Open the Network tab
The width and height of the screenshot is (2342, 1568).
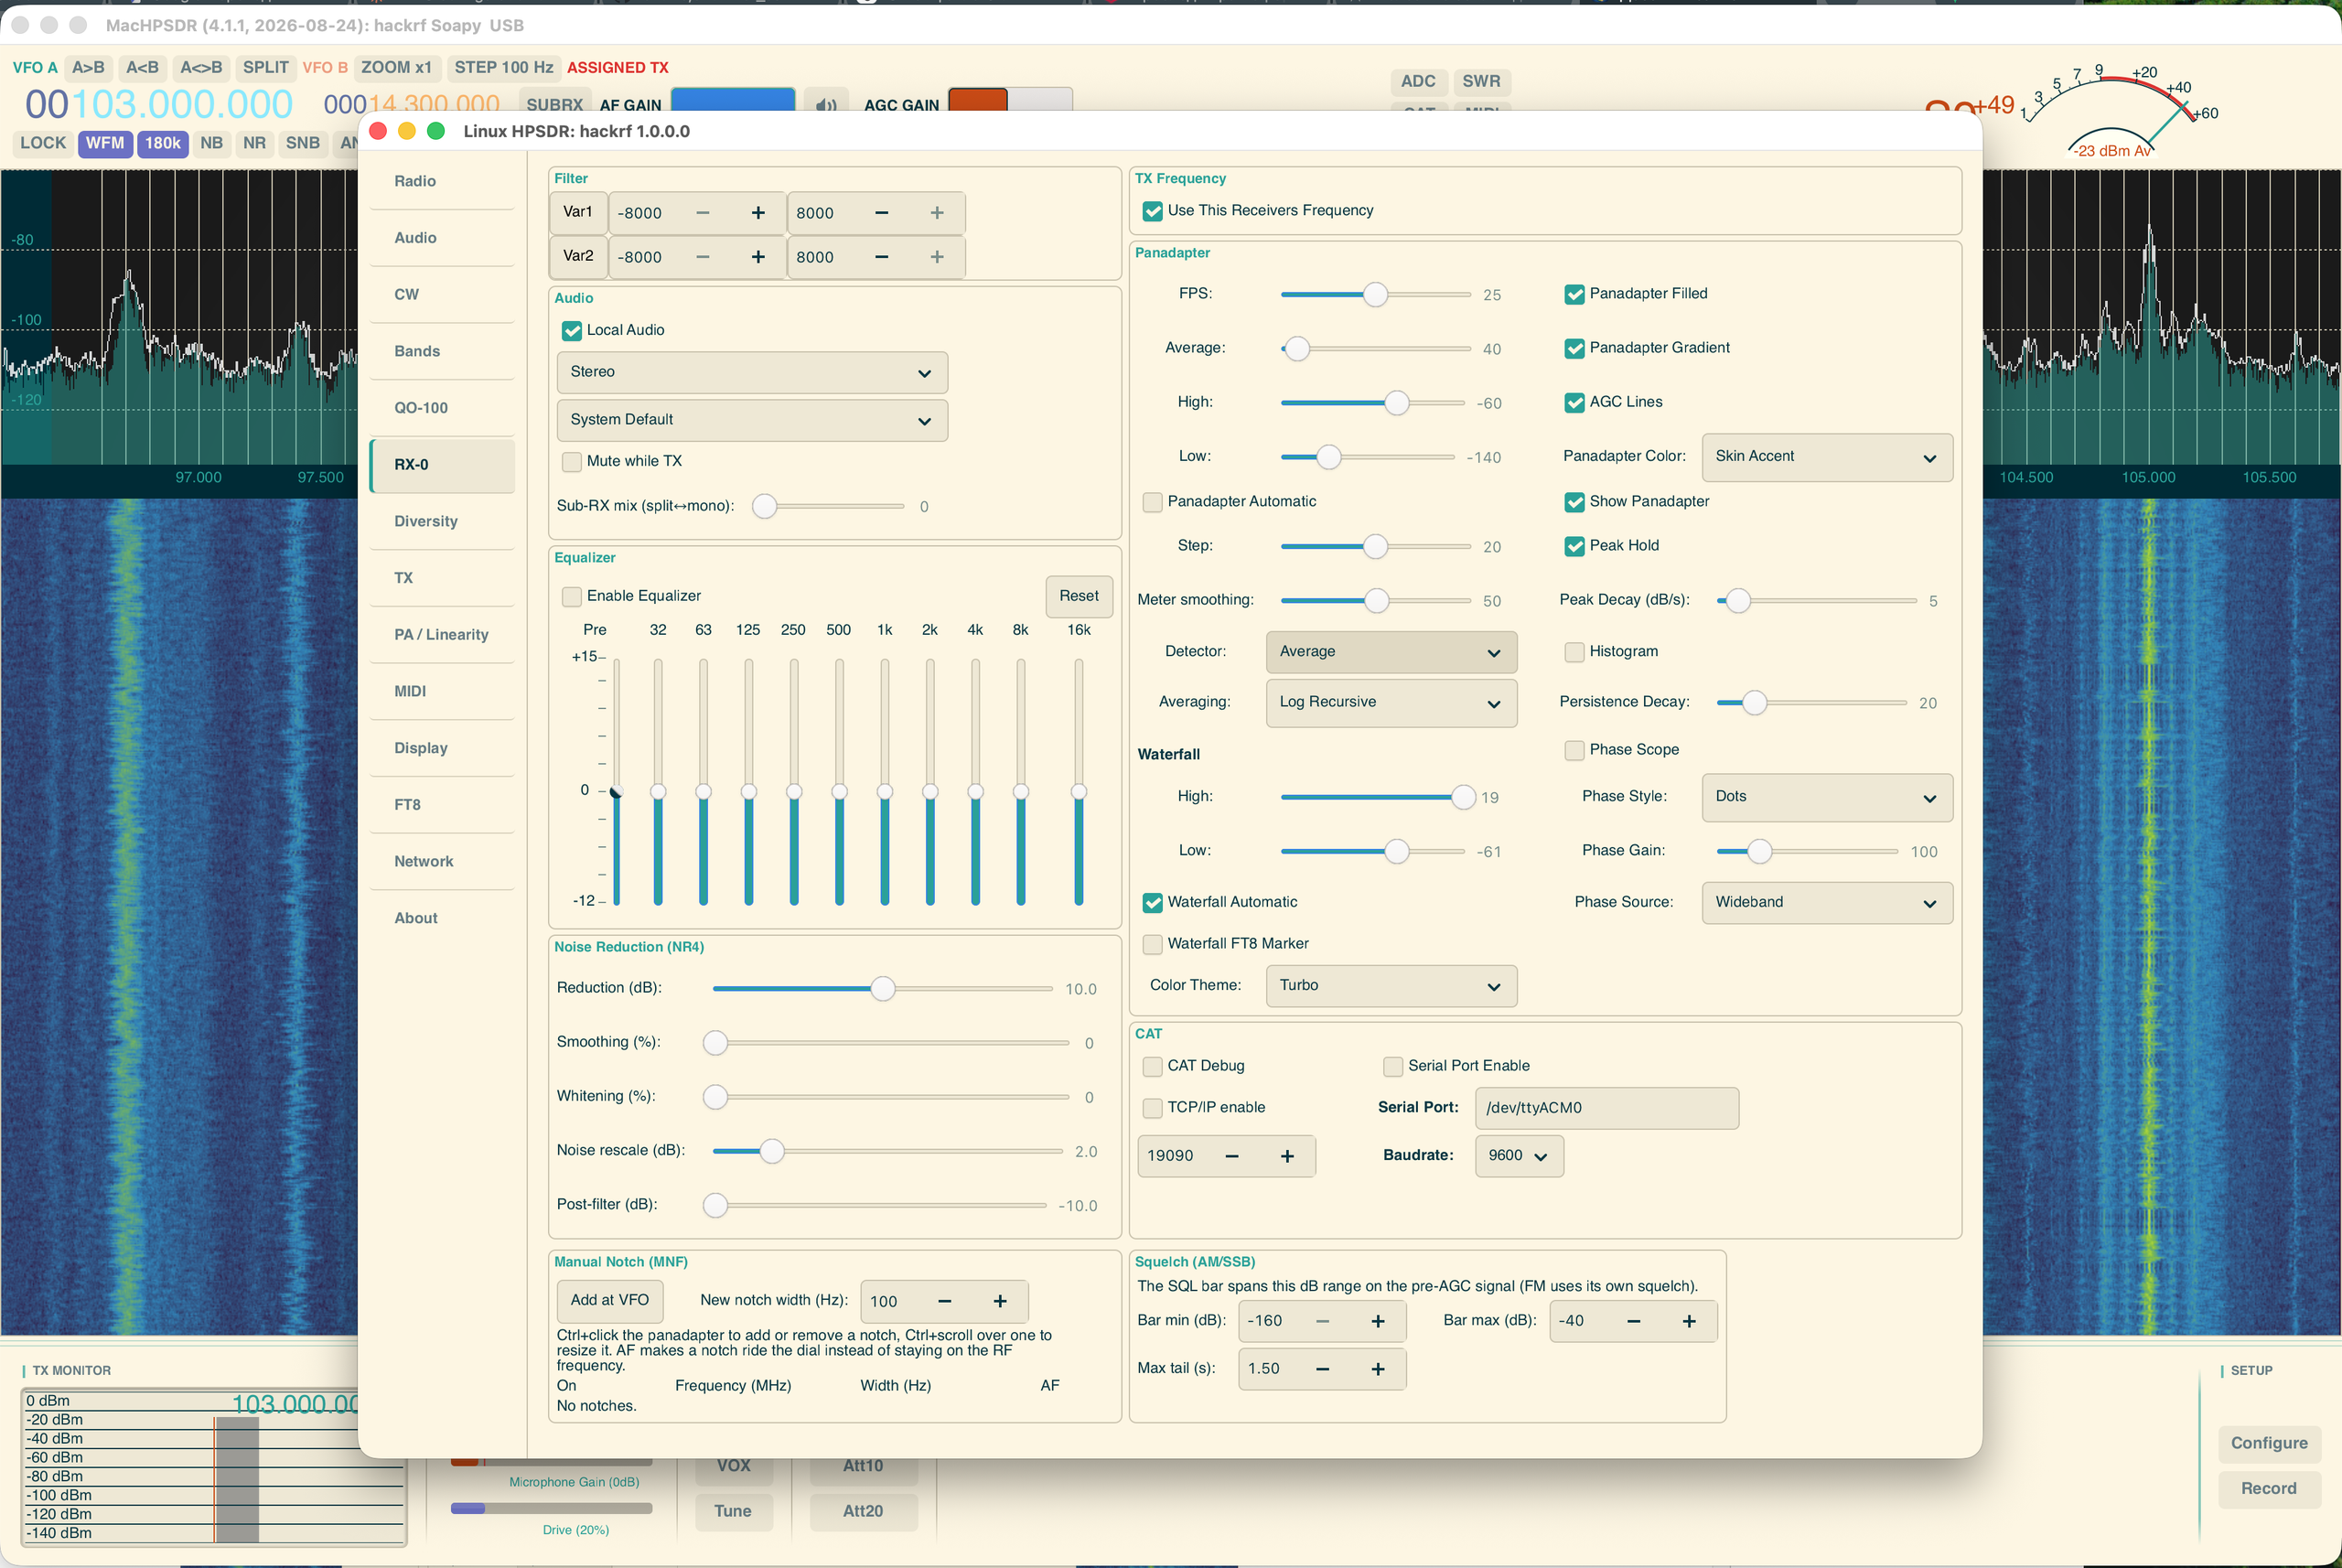coord(442,862)
